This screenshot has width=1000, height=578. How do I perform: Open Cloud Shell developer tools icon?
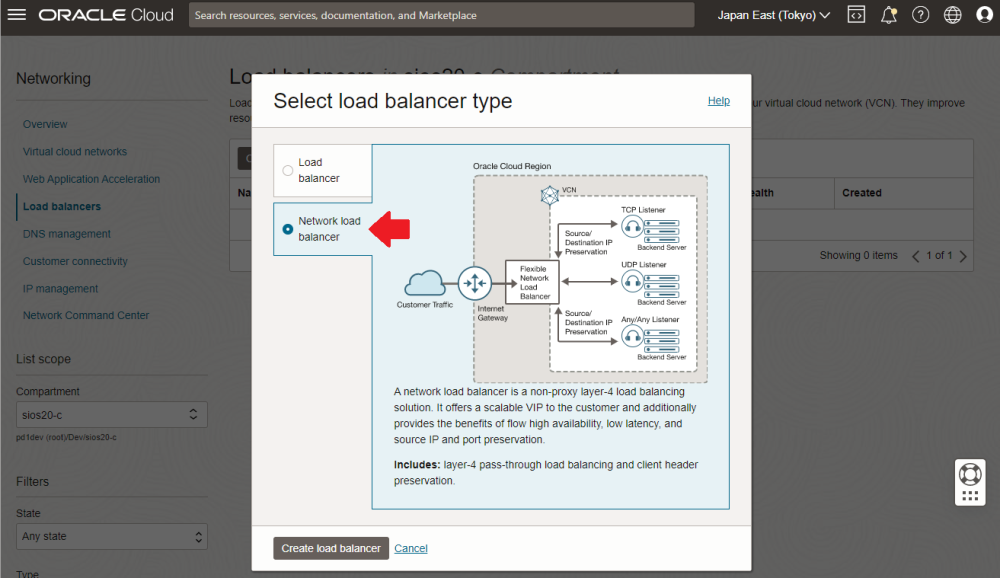[x=856, y=15]
